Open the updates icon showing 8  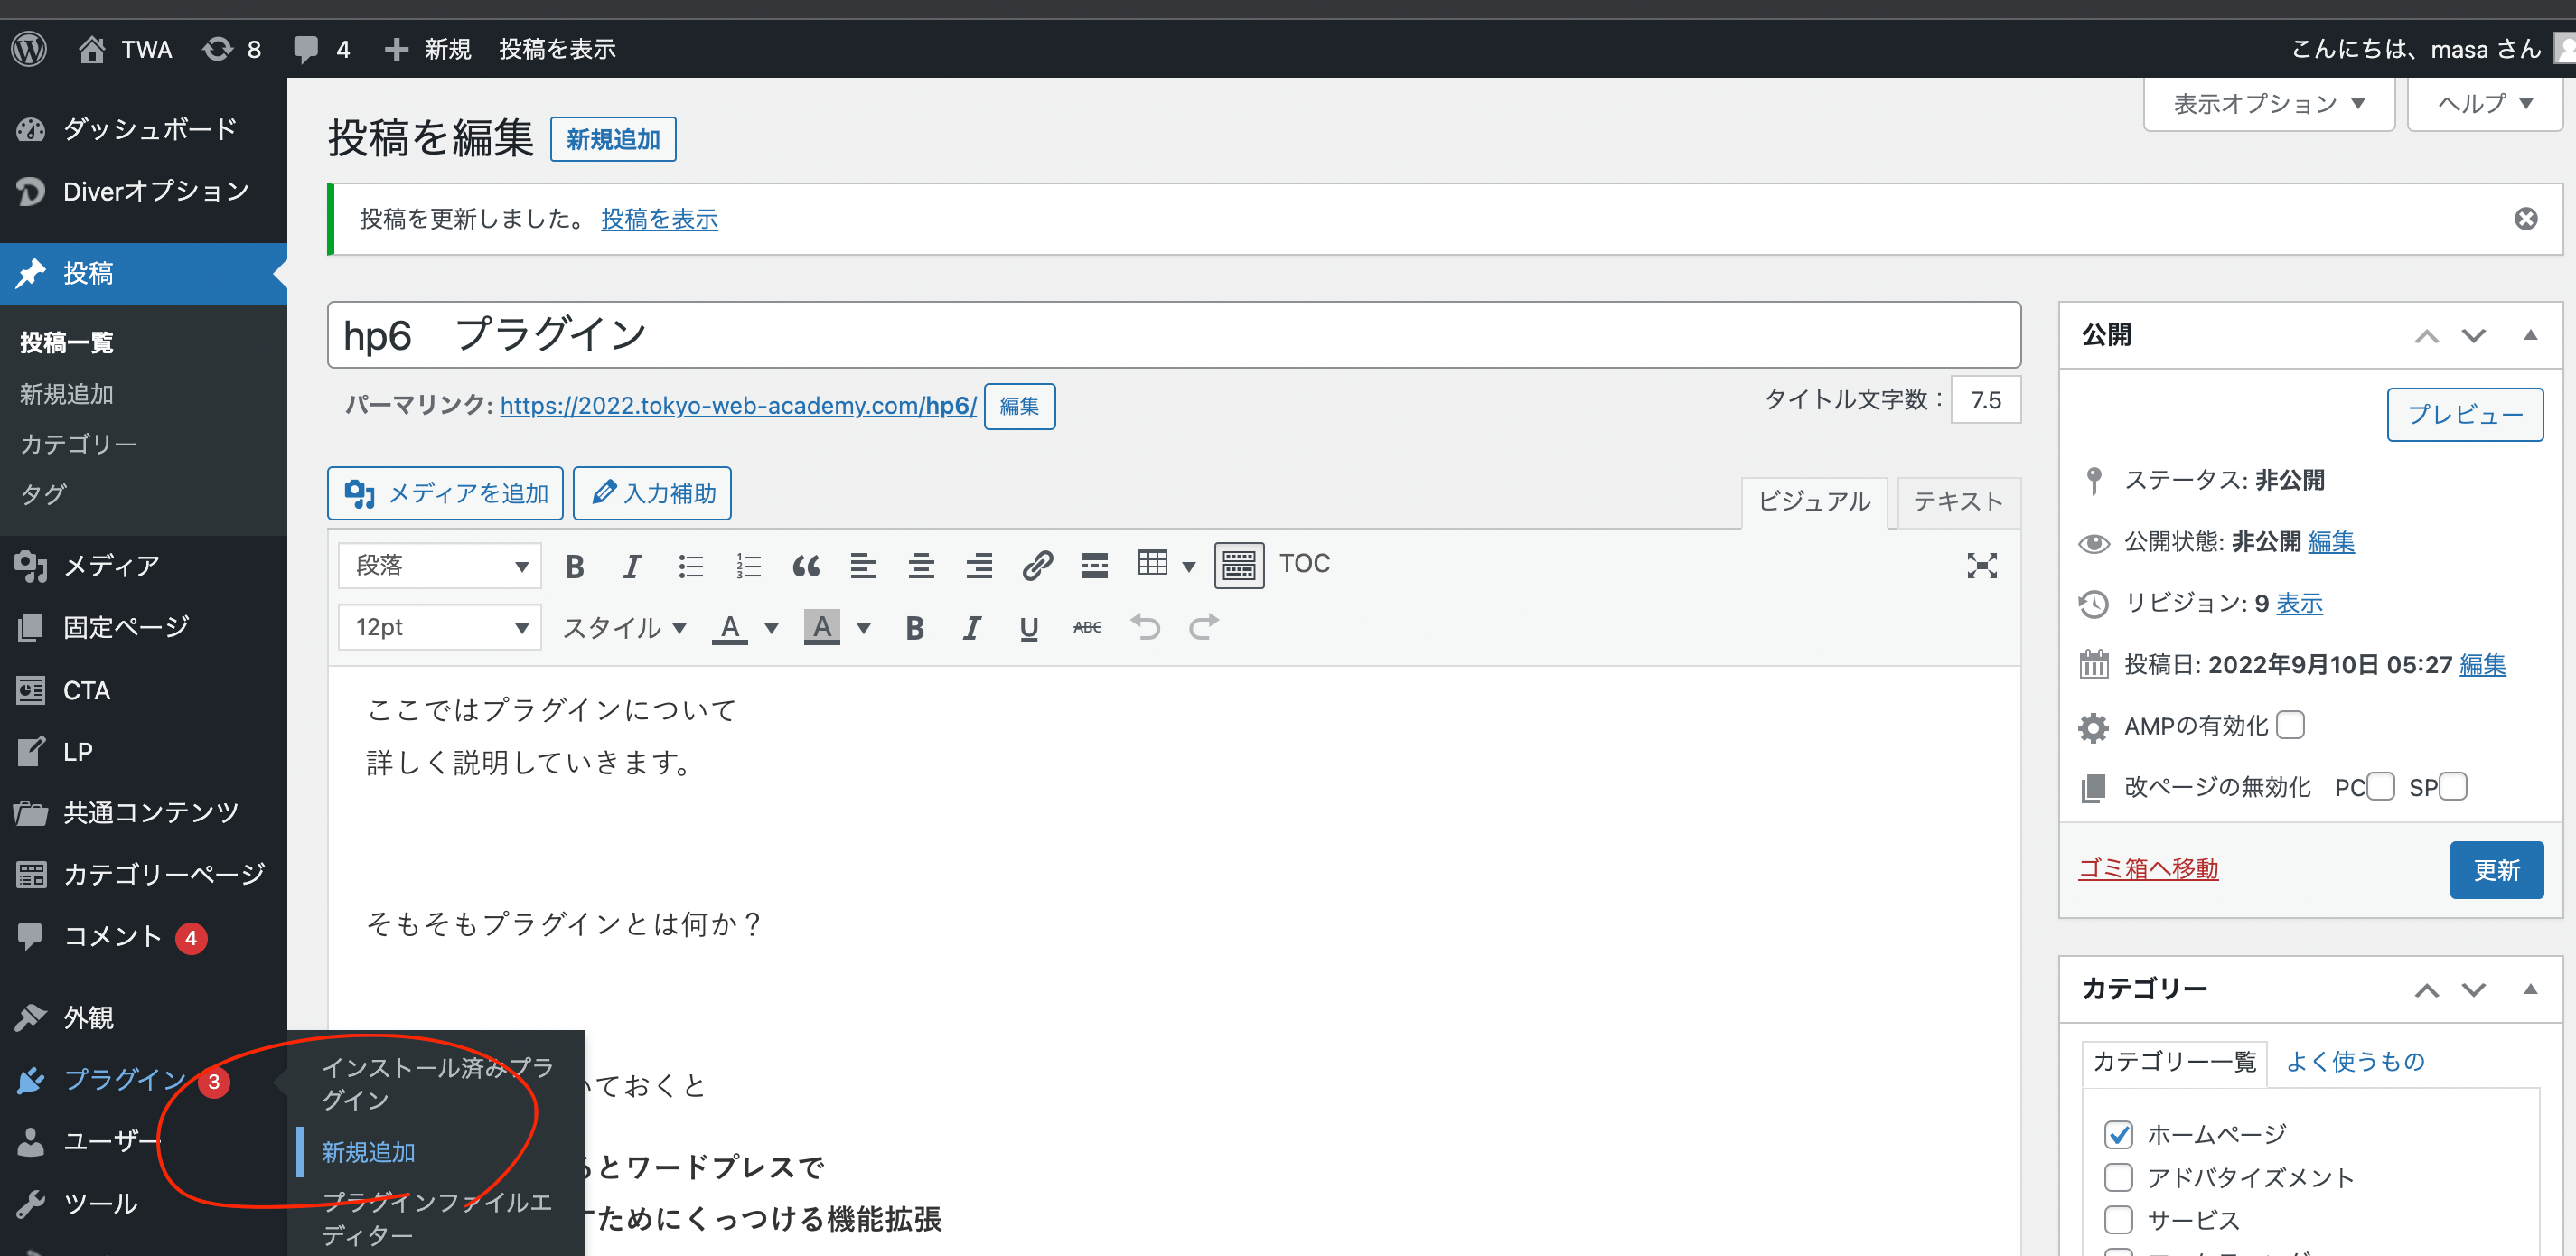point(231,48)
